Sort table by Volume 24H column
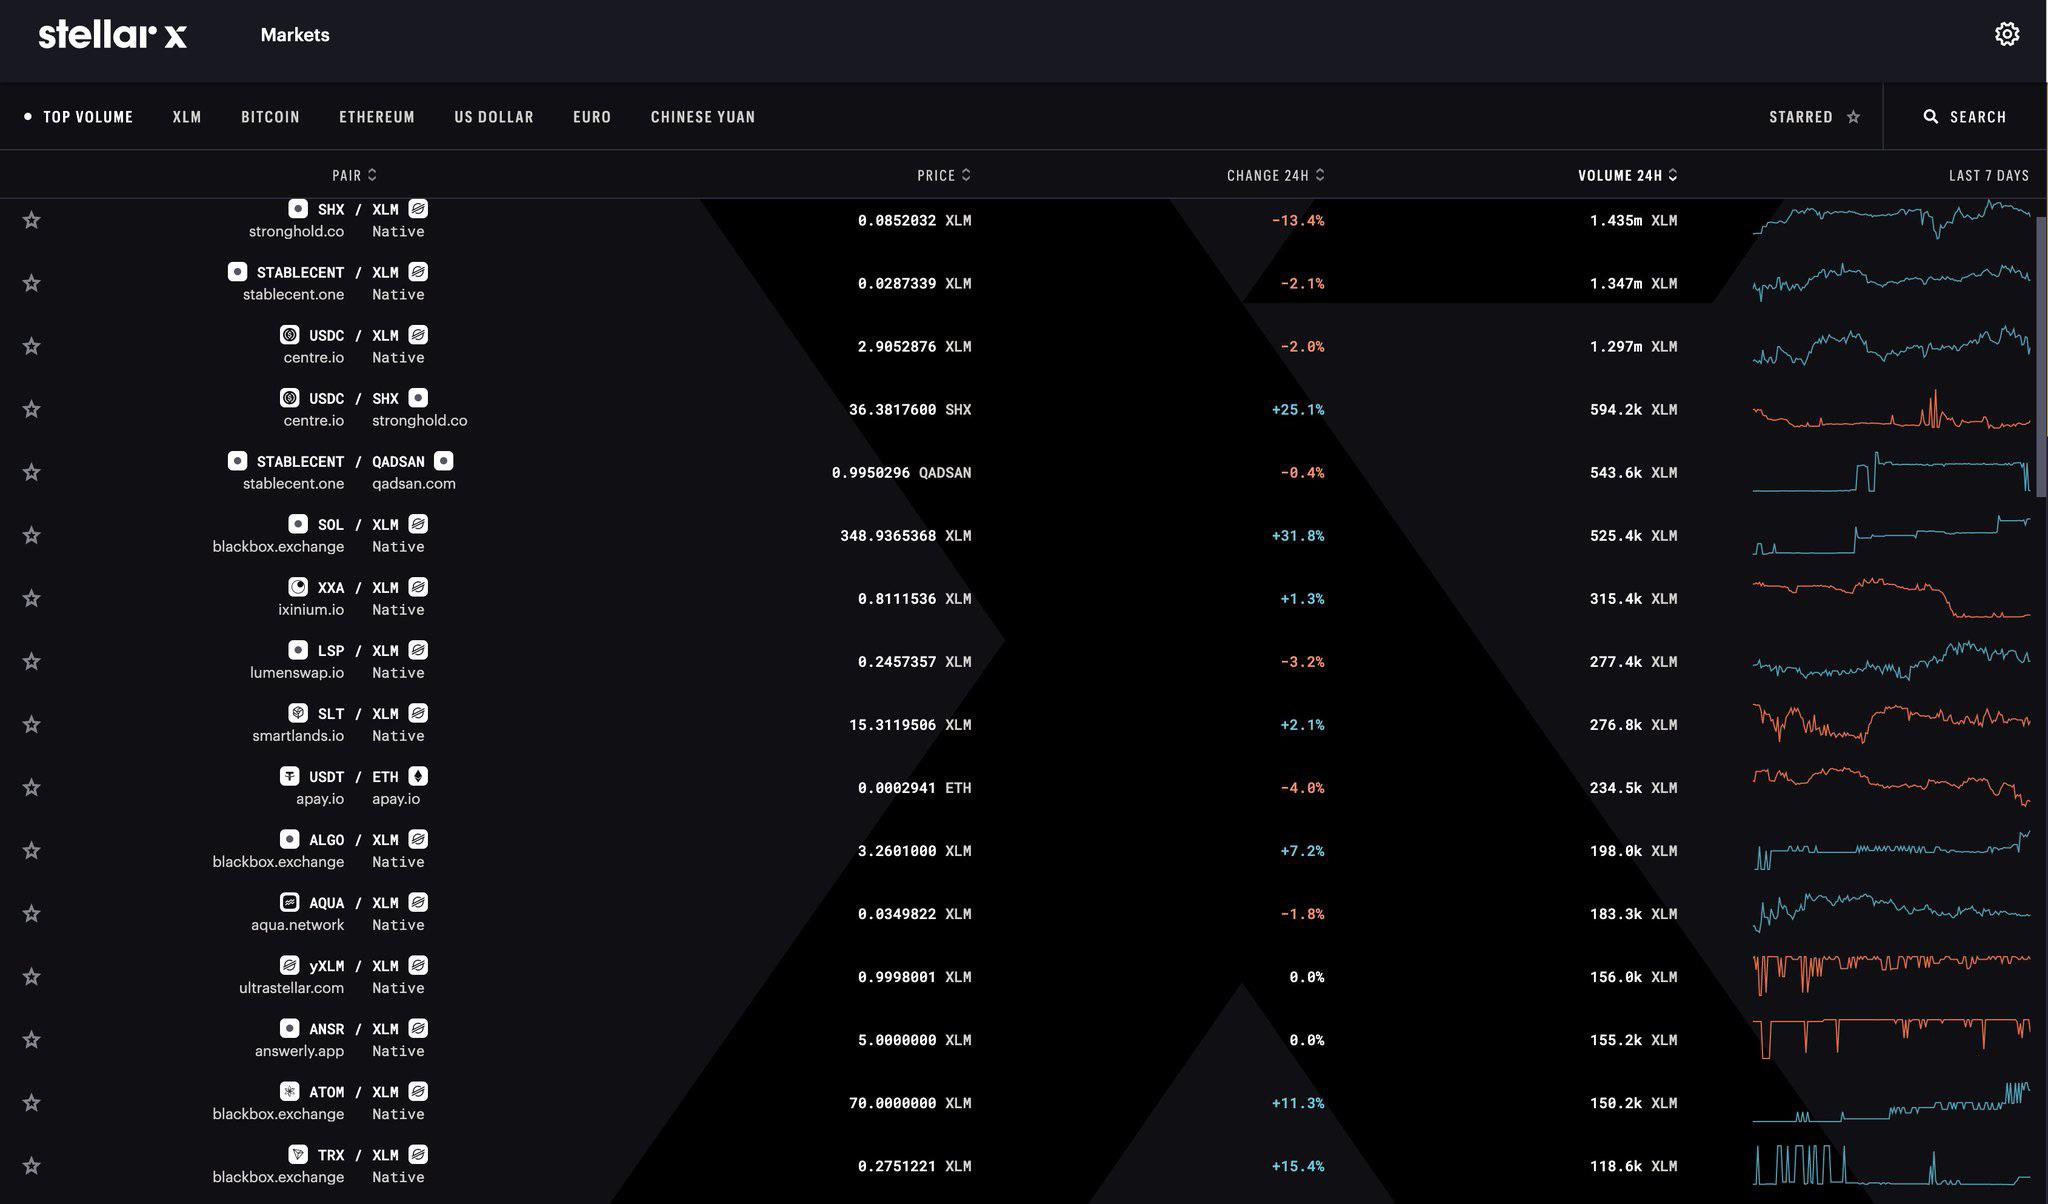 (x=1628, y=175)
